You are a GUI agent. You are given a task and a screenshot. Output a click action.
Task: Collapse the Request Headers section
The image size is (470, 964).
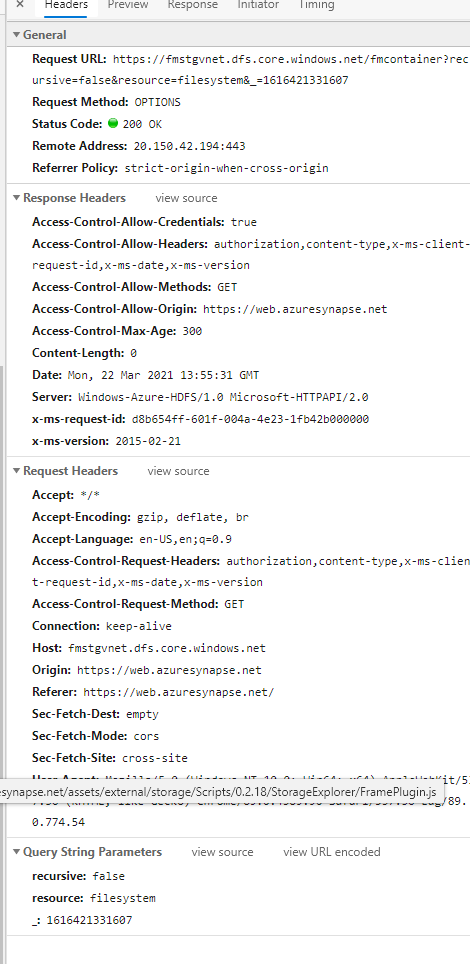pyautogui.click(x=17, y=471)
